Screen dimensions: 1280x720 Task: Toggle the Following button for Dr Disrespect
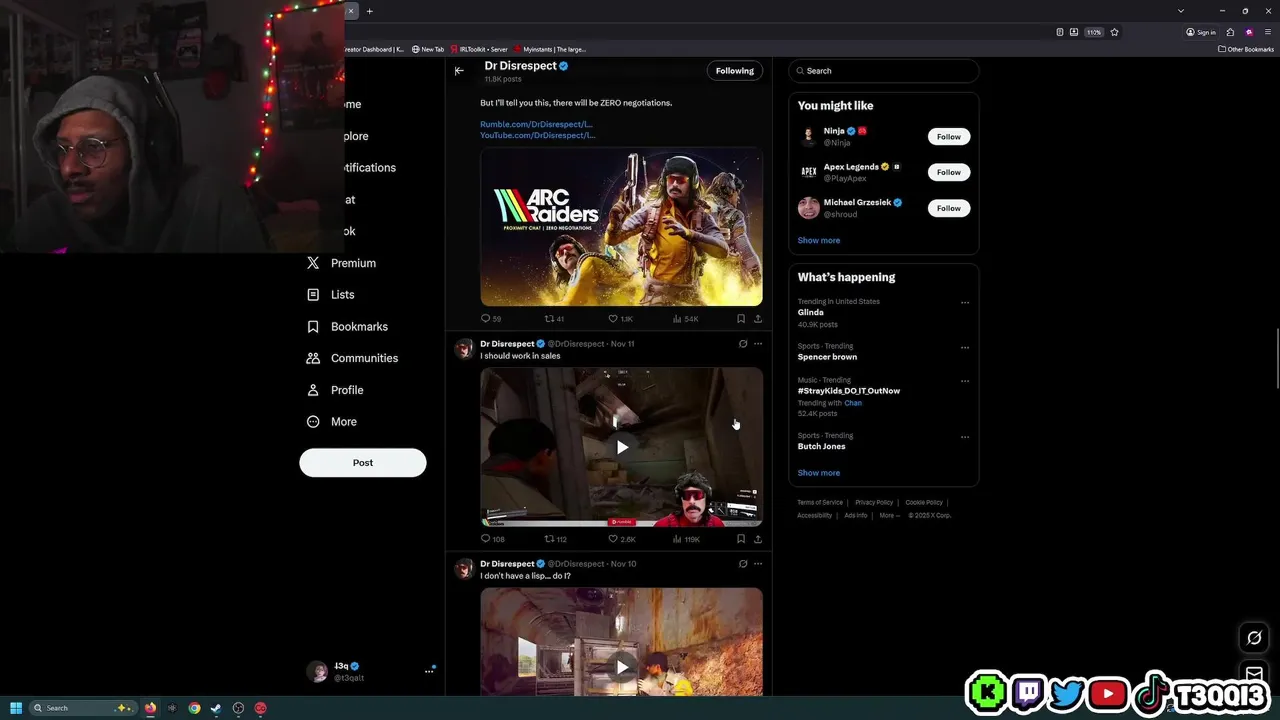734,71
